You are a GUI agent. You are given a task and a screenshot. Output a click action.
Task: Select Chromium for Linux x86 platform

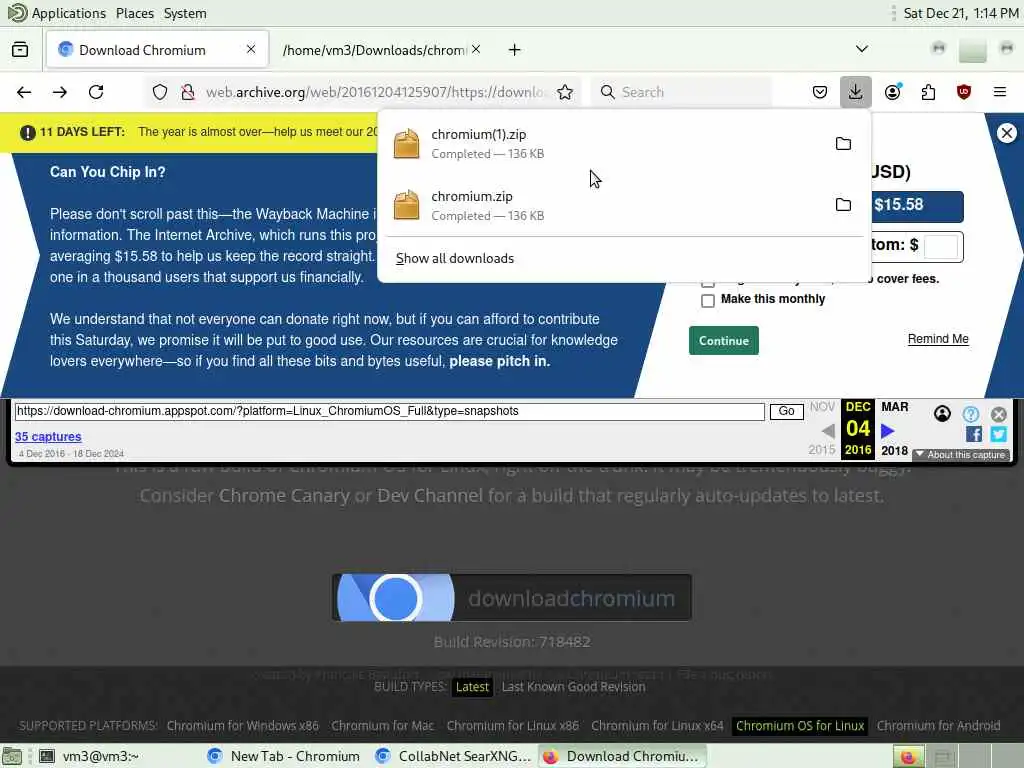[x=513, y=726]
